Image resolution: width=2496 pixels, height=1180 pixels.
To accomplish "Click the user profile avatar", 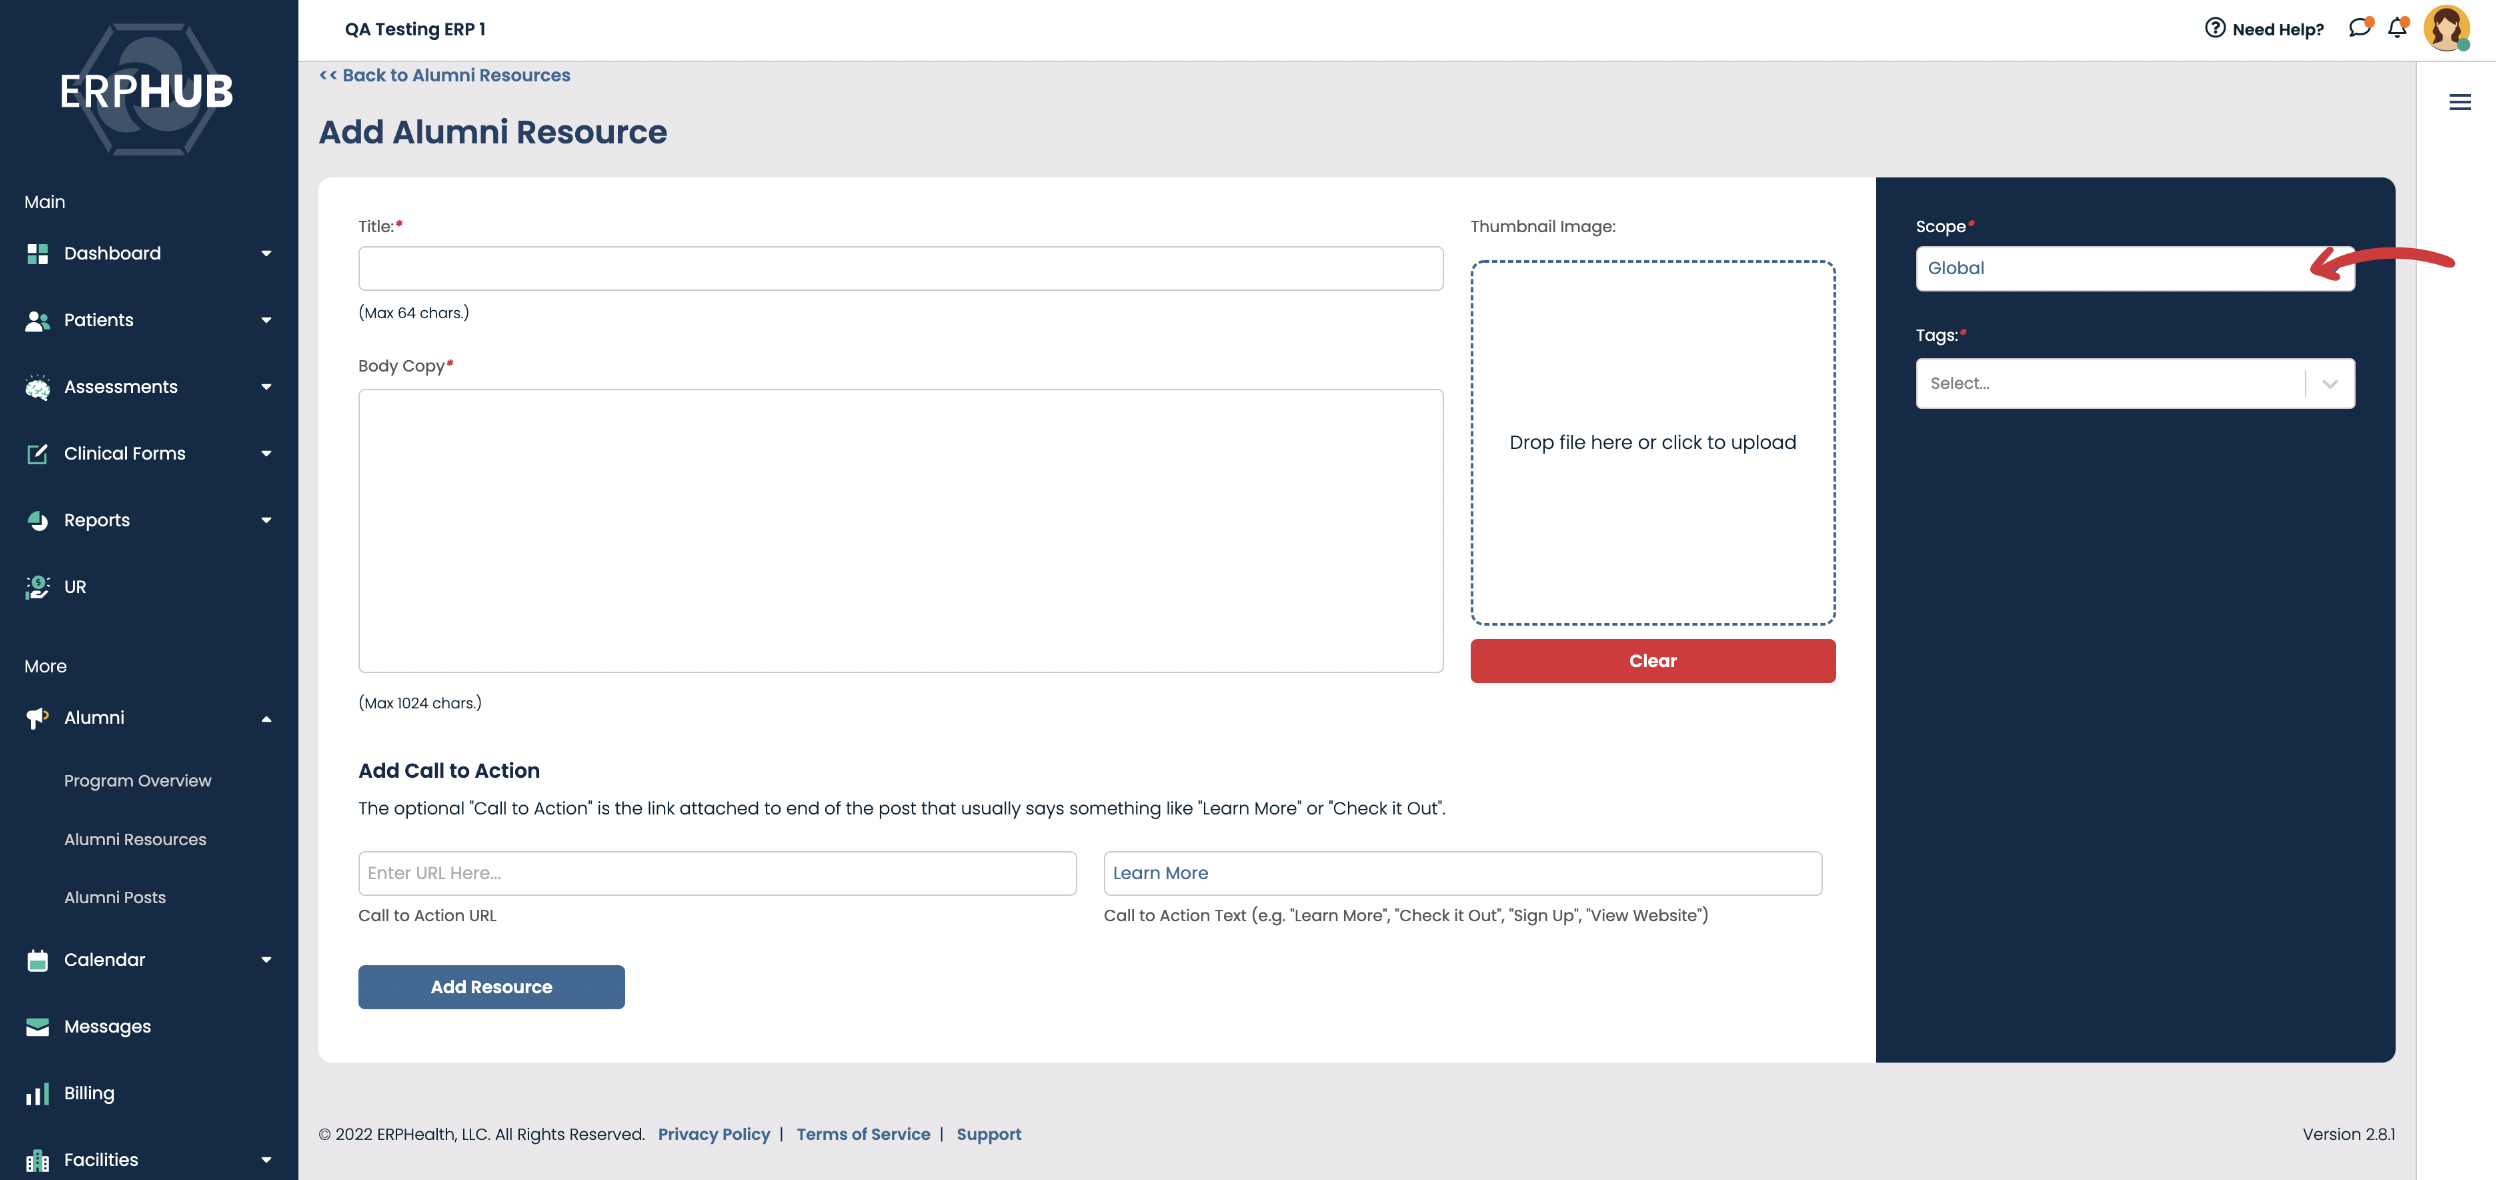I will 2446,28.
